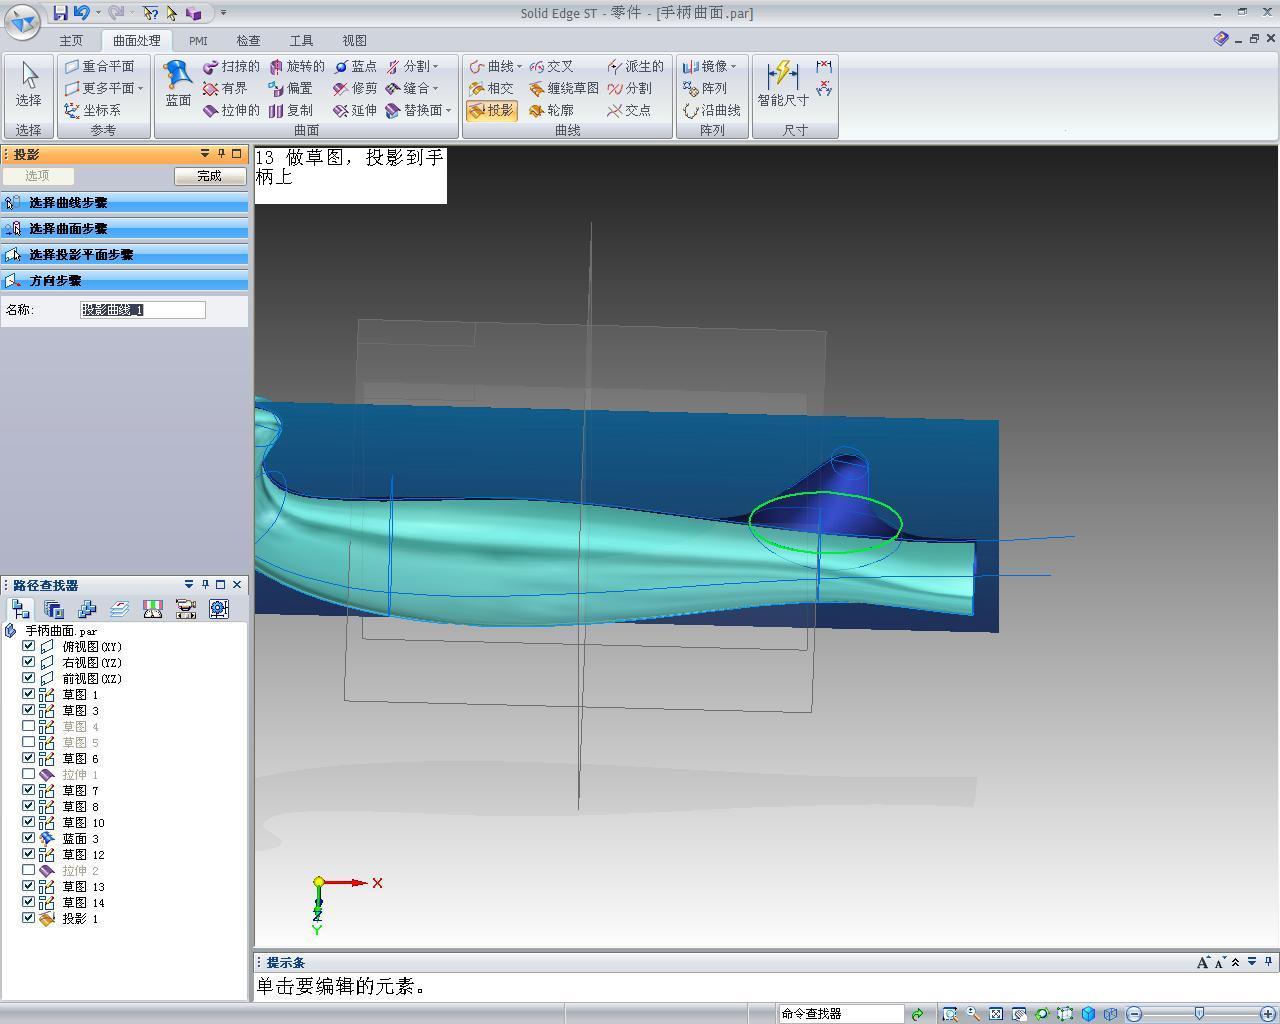Screen dimensions: 1280x1024
Task: Expand the 选择曲面步骤 step
Action: click(124, 229)
